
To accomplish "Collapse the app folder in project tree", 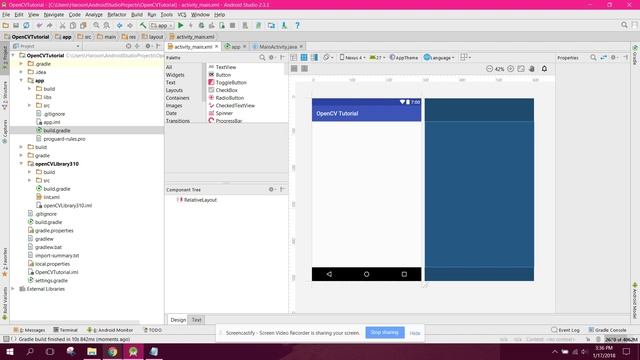I will pos(21,80).
